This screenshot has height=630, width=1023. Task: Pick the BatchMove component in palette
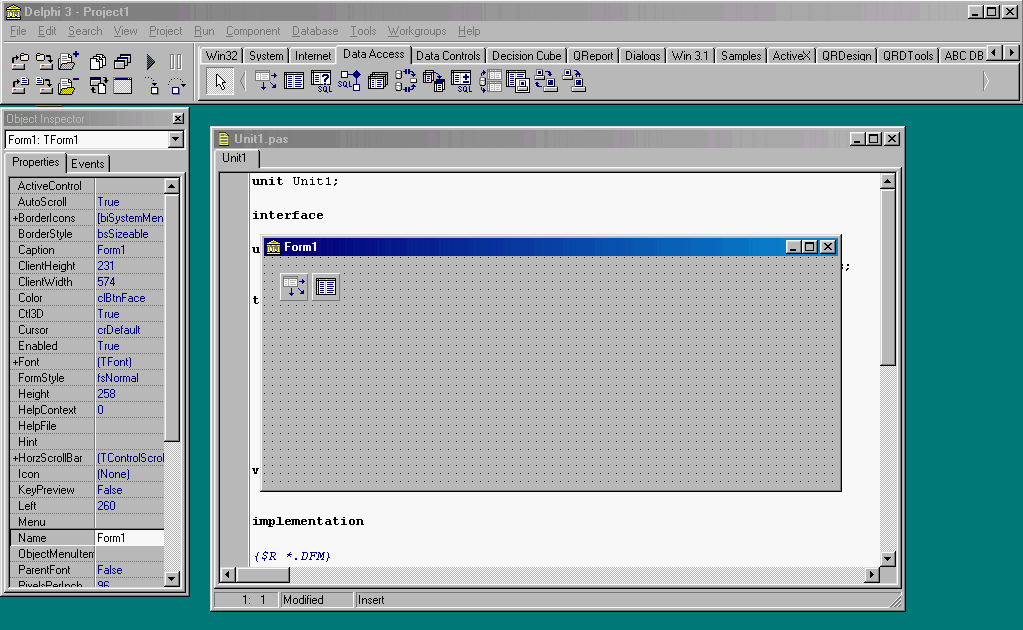click(434, 81)
